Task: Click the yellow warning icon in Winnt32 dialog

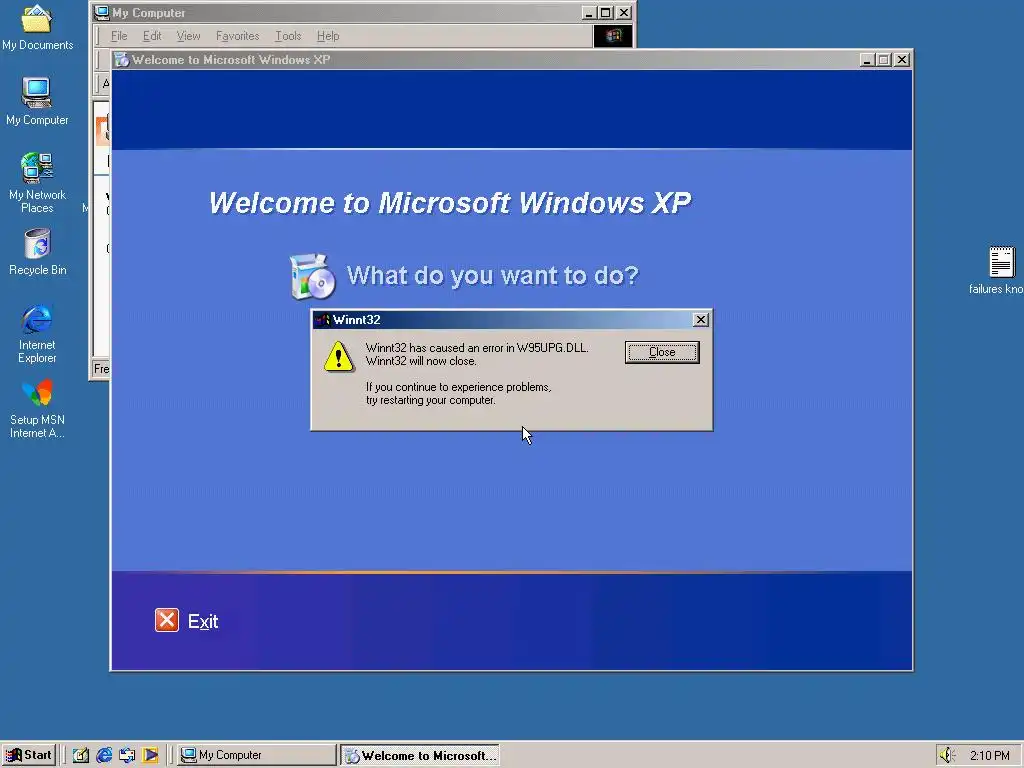Action: pyautogui.click(x=339, y=356)
